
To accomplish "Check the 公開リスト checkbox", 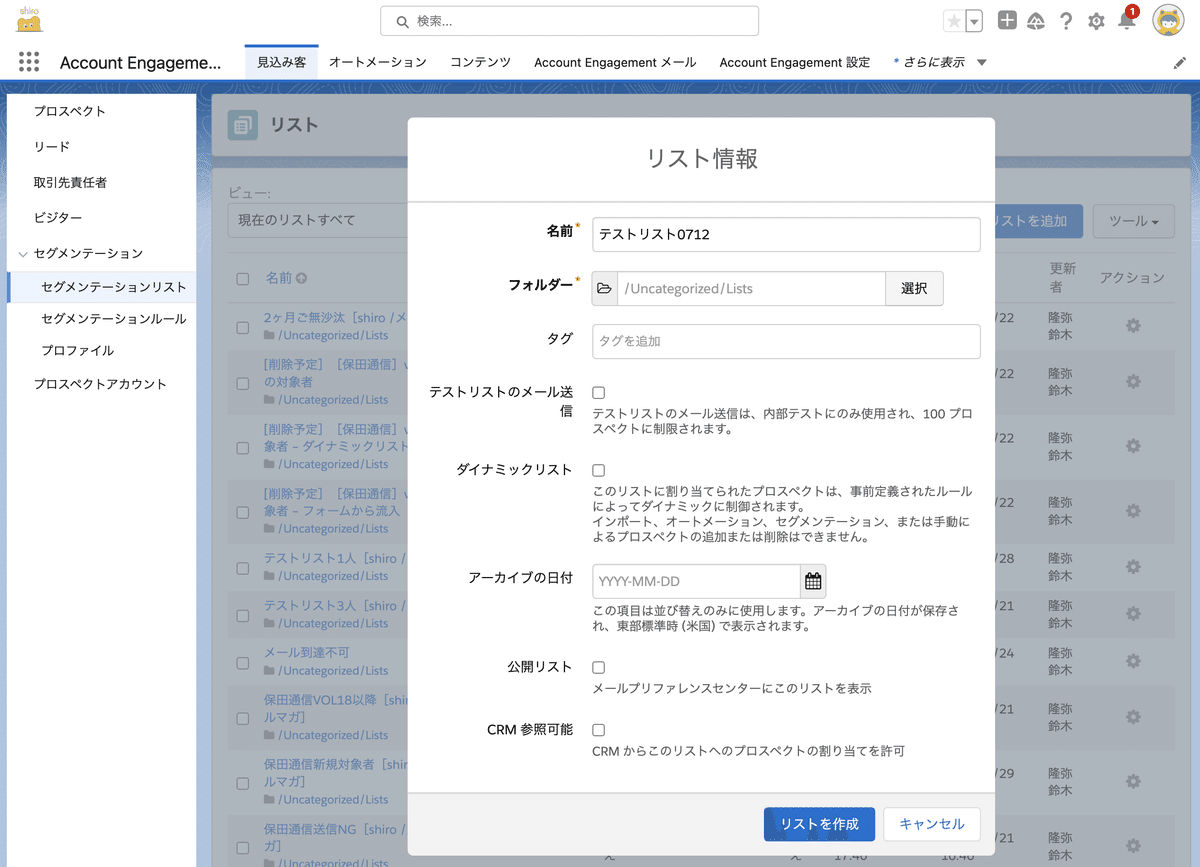I will [x=599, y=667].
